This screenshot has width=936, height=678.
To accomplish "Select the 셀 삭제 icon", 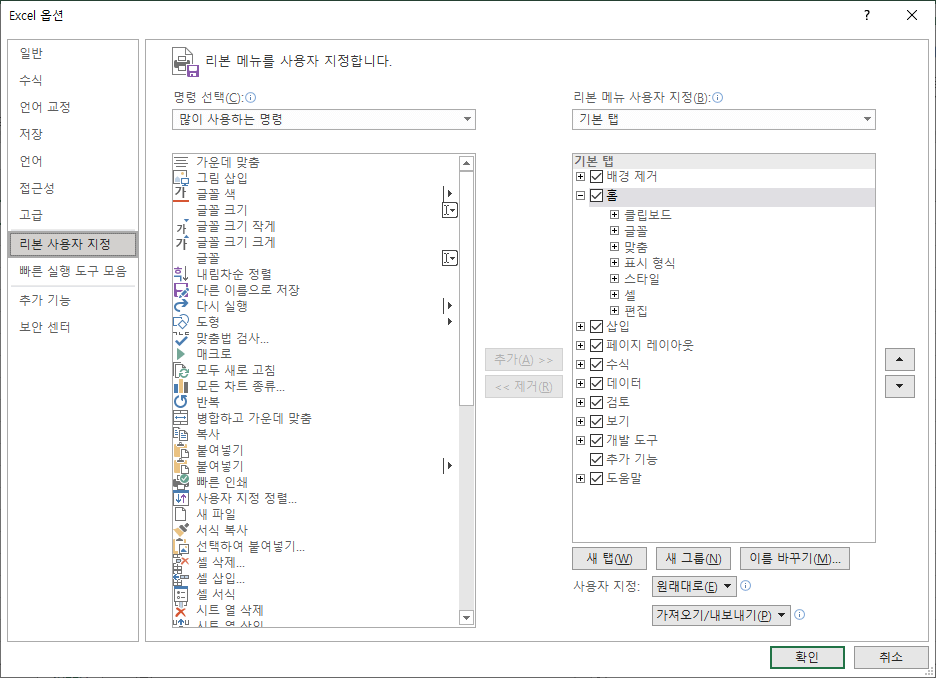I will 181,562.
